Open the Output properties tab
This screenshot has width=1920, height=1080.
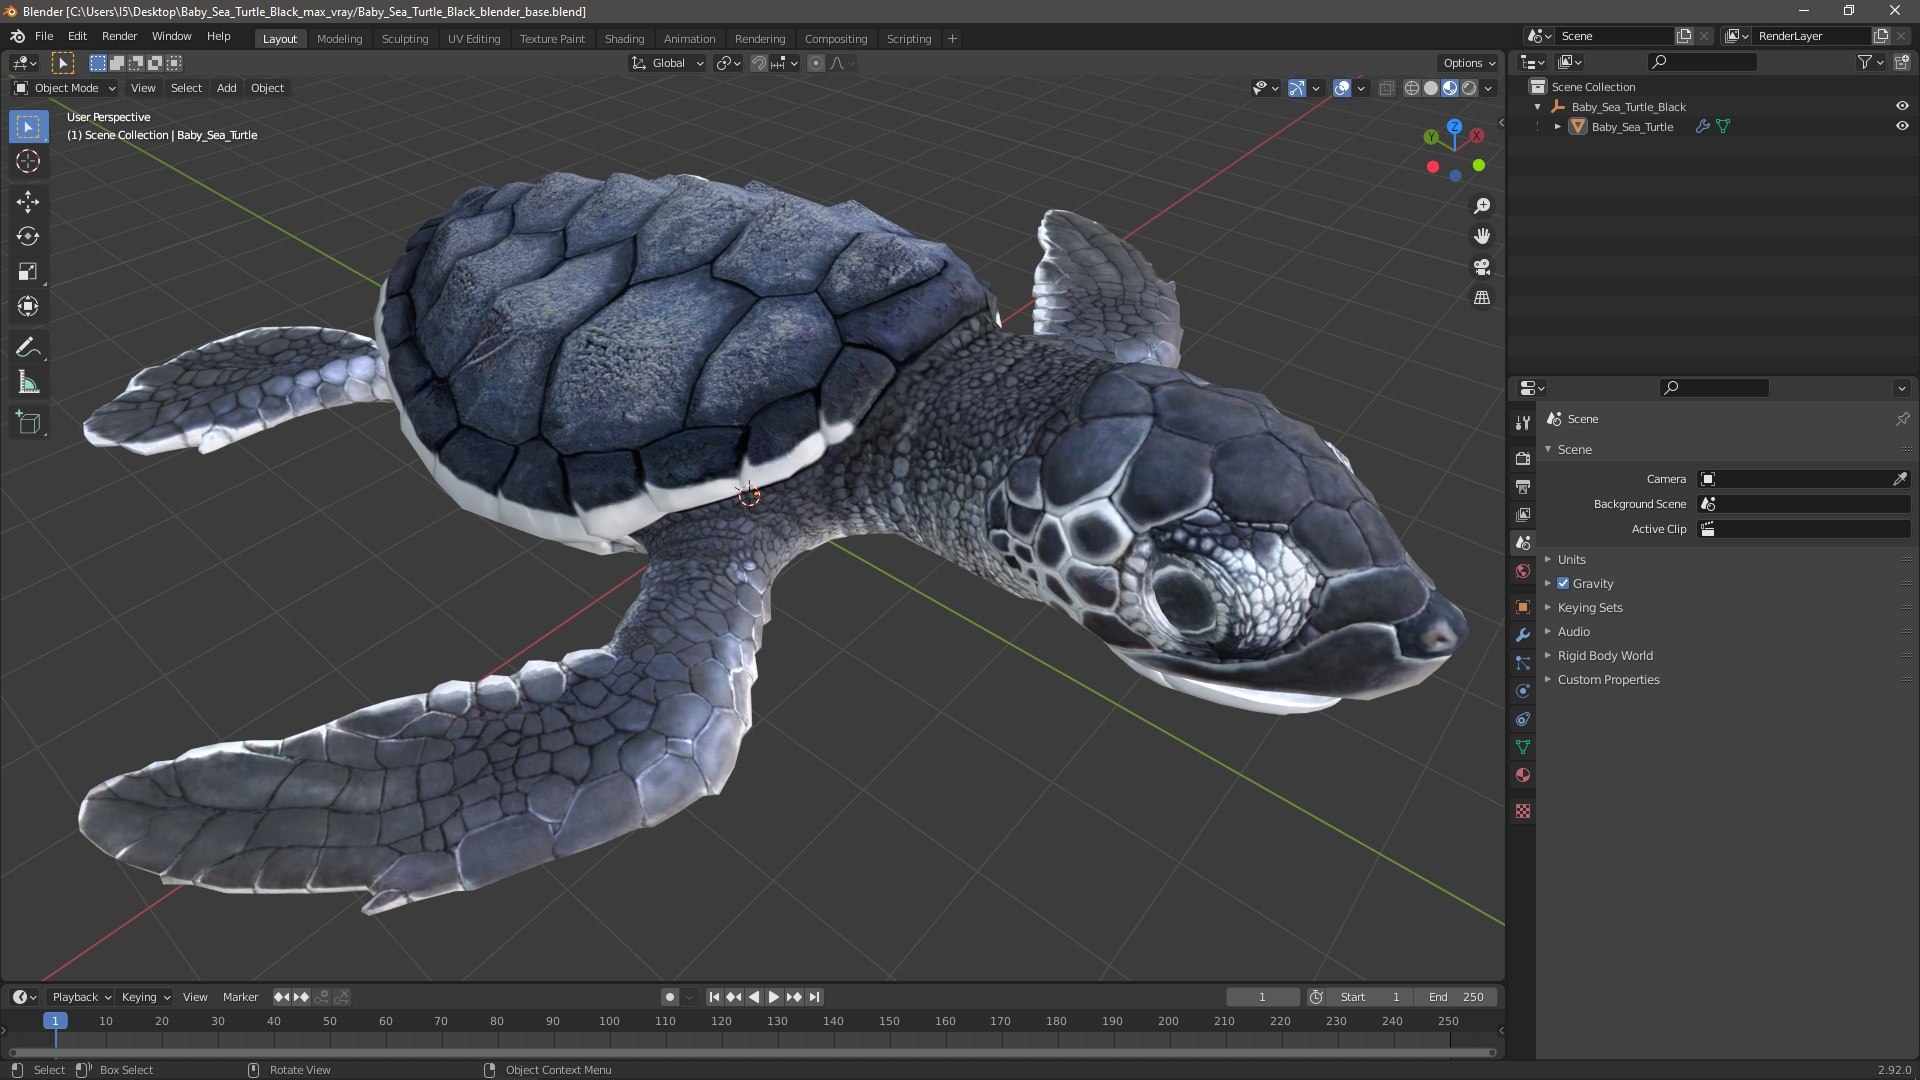[1523, 486]
